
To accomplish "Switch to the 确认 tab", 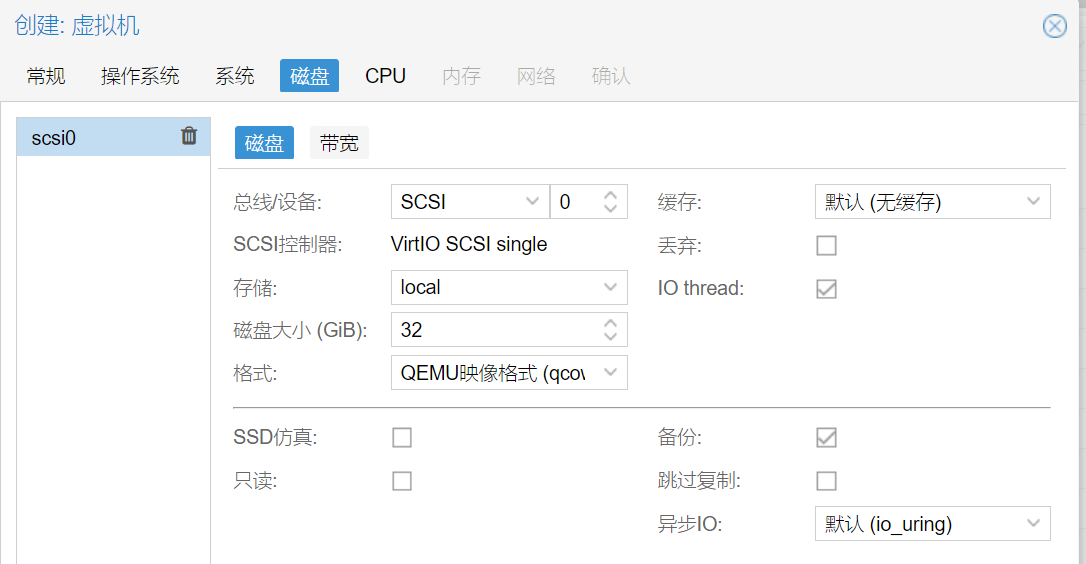I will [x=611, y=76].
